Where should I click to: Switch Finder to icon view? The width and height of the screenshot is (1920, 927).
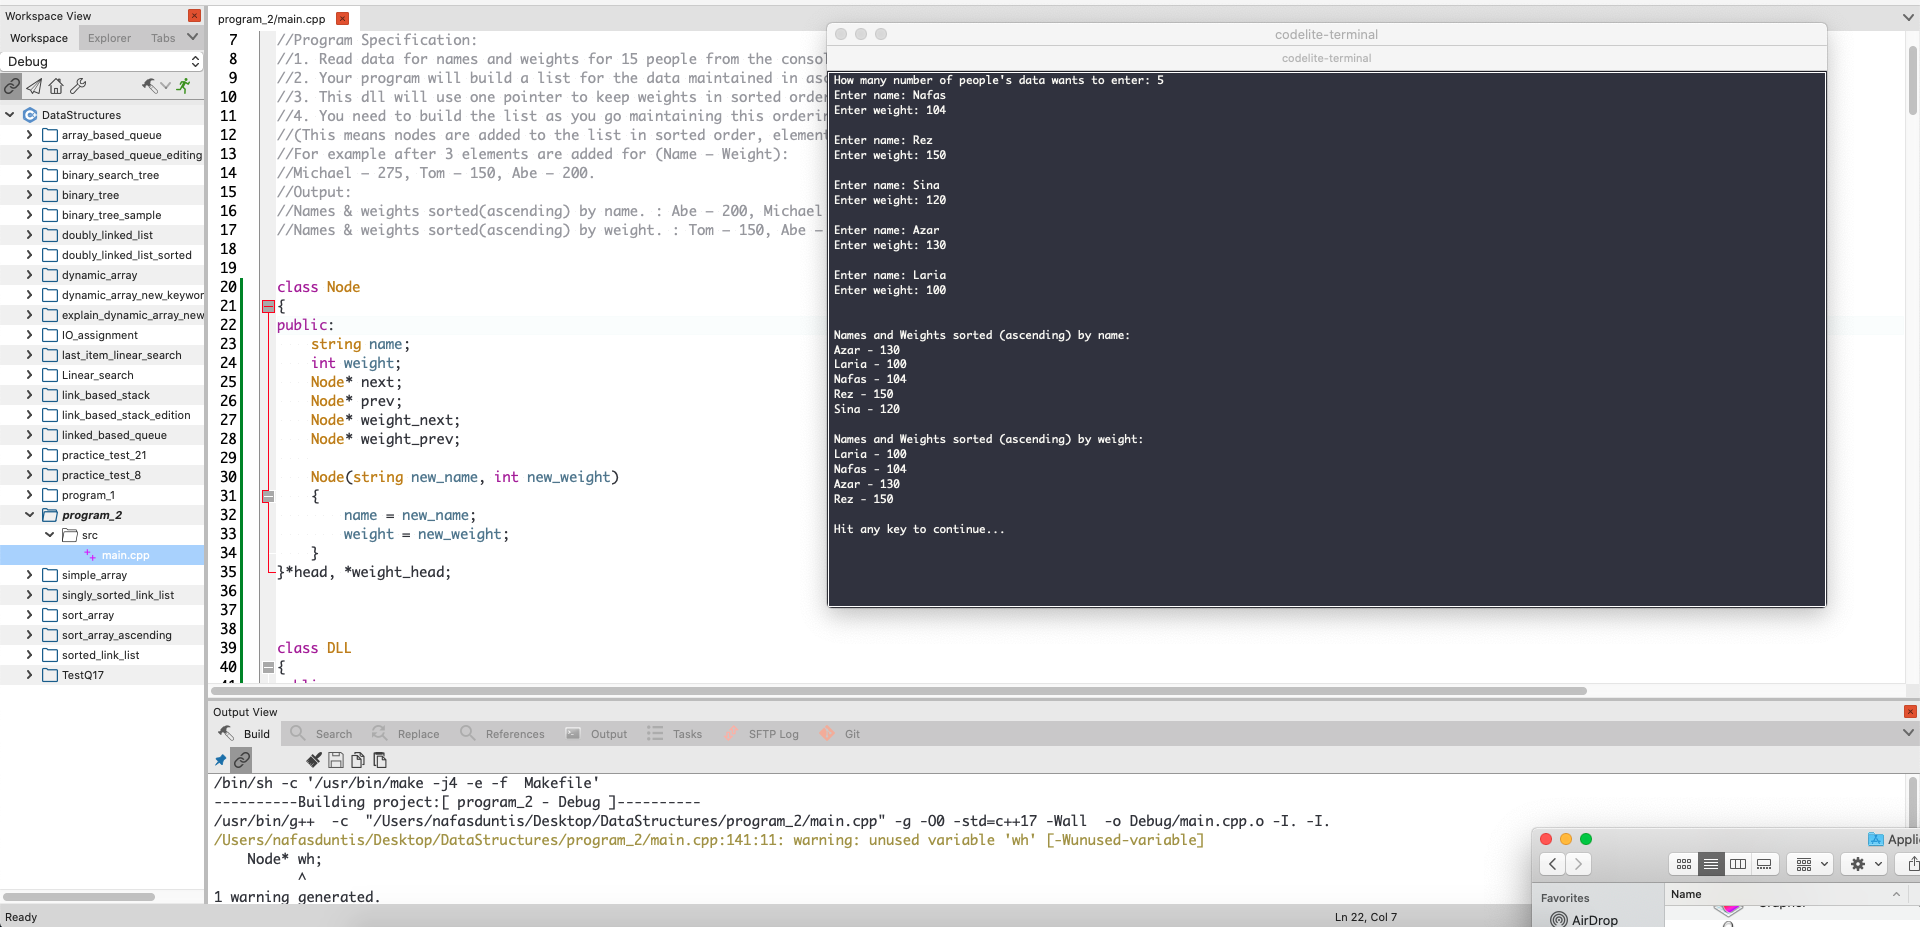point(1684,864)
